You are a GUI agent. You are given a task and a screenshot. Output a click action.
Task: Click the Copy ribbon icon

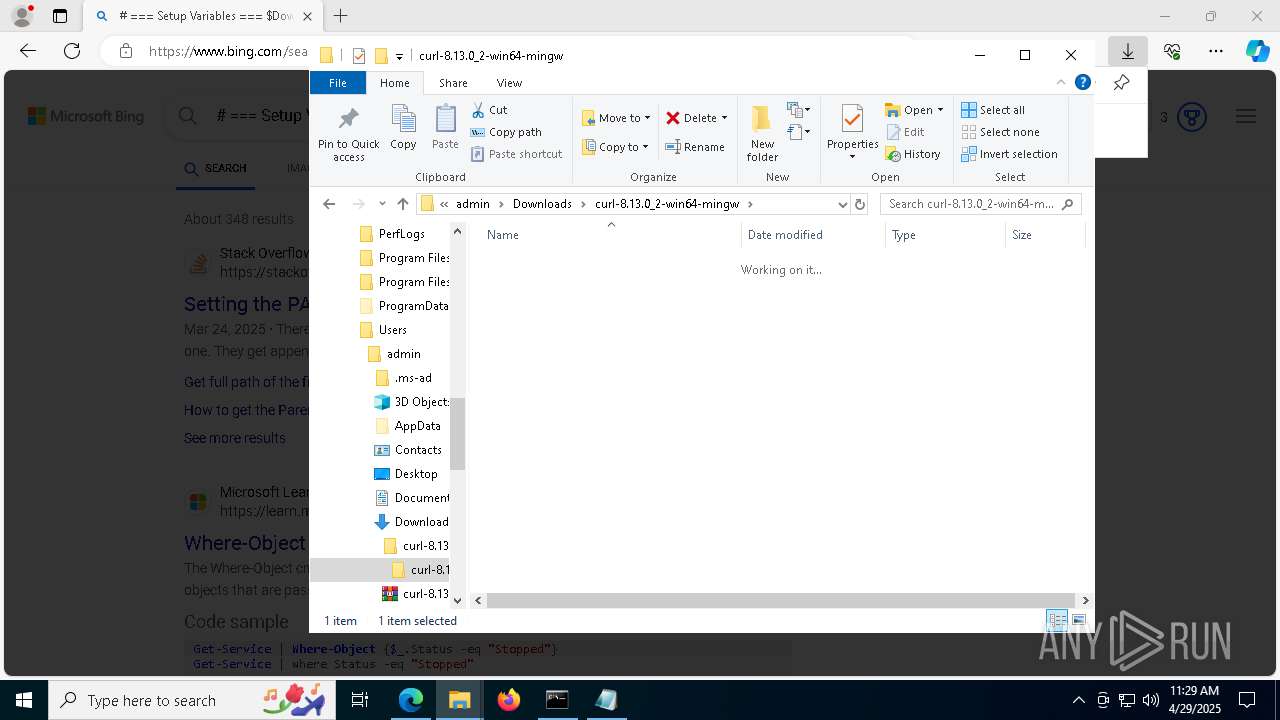pyautogui.click(x=403, y=127)
